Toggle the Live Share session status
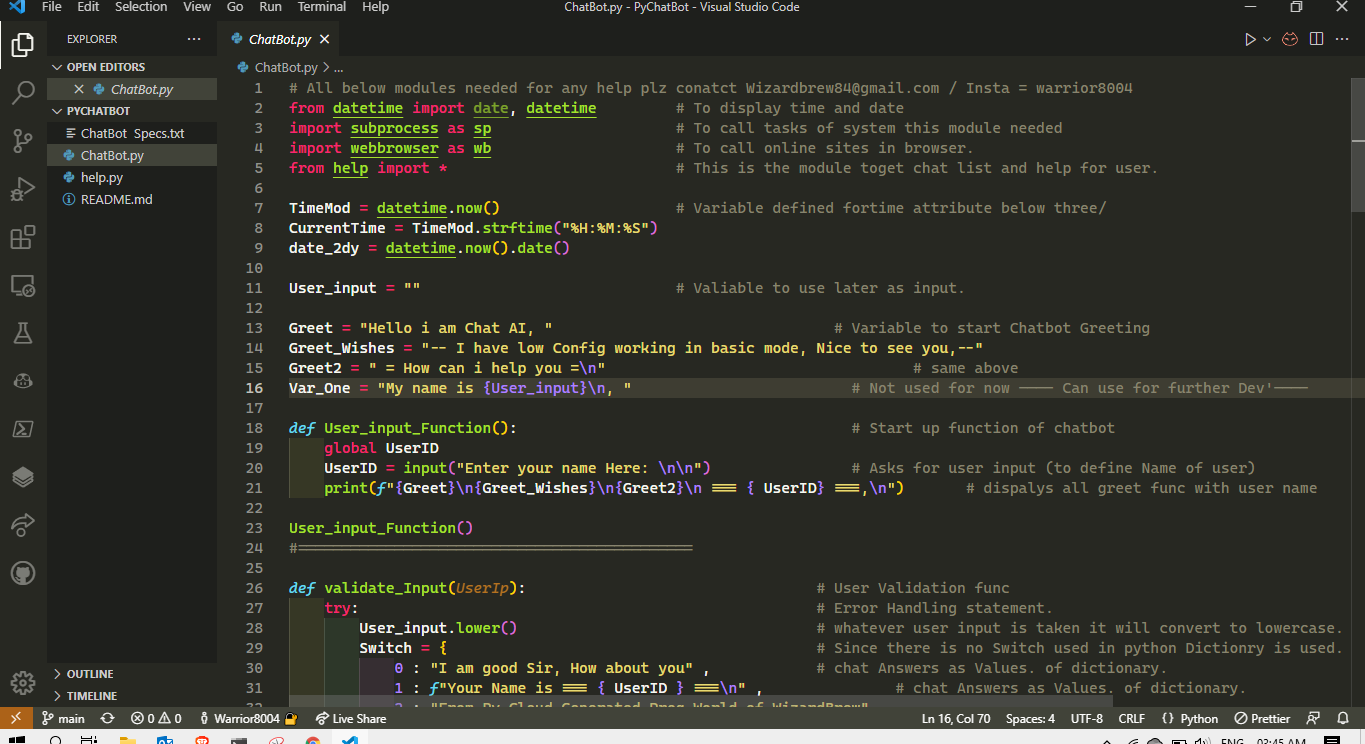The image size is (1365, 744). point(351,718)
